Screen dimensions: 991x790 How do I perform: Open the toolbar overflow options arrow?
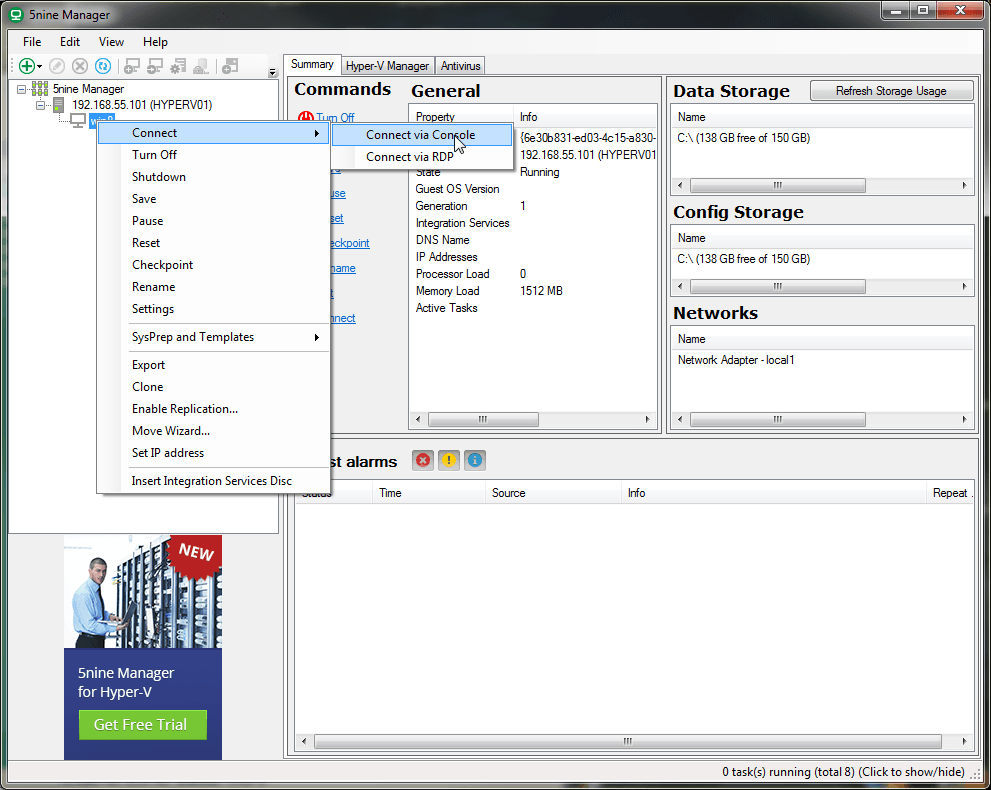click(x=273, y=72)
